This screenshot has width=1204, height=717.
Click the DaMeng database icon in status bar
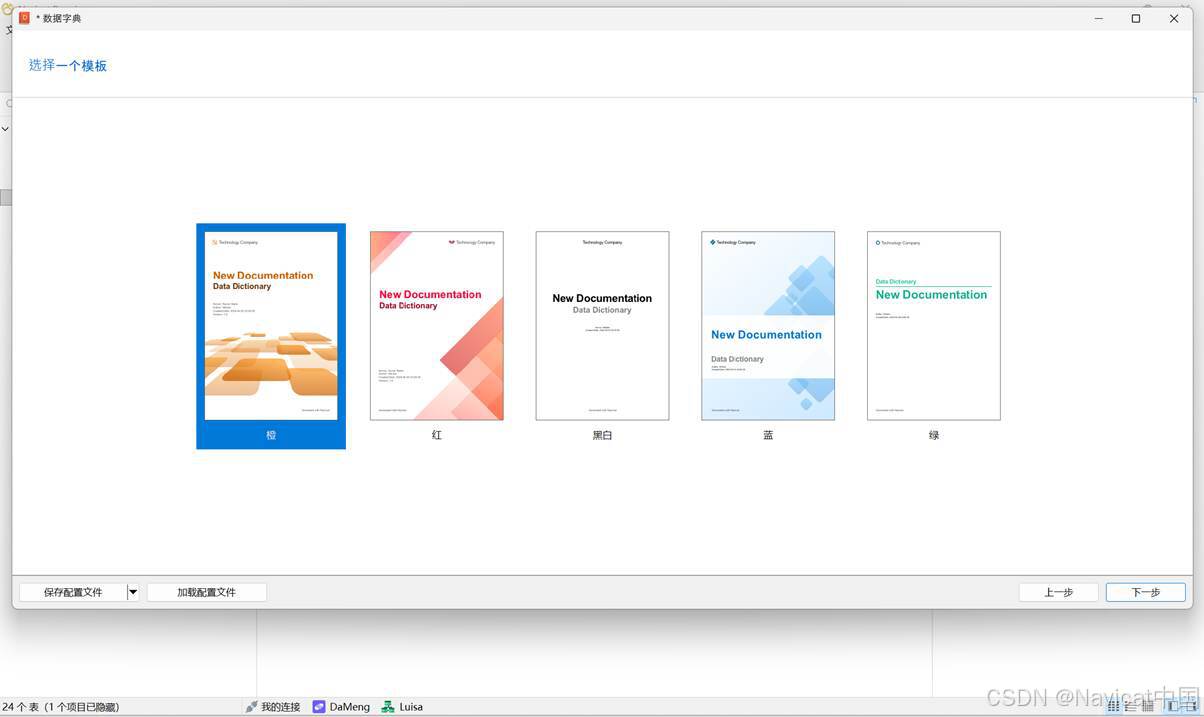[319, 707]
